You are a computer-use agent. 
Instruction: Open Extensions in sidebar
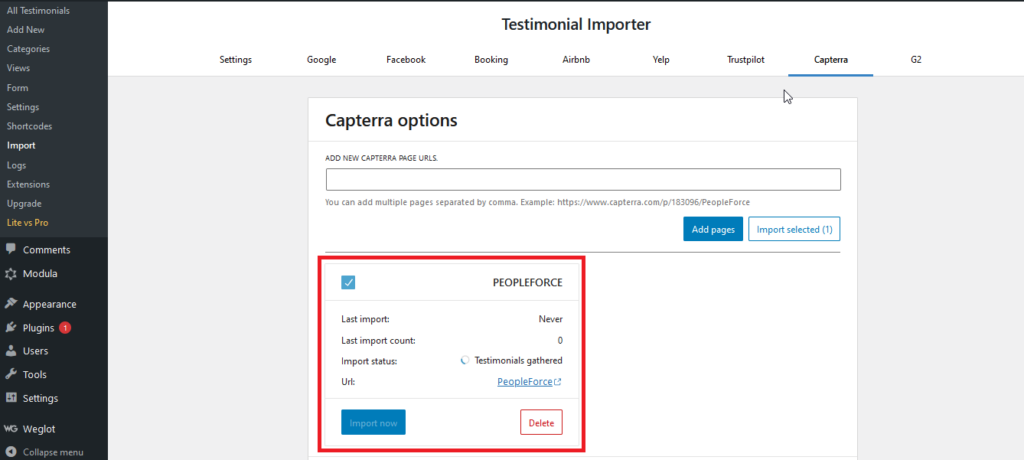click(28, 184)
